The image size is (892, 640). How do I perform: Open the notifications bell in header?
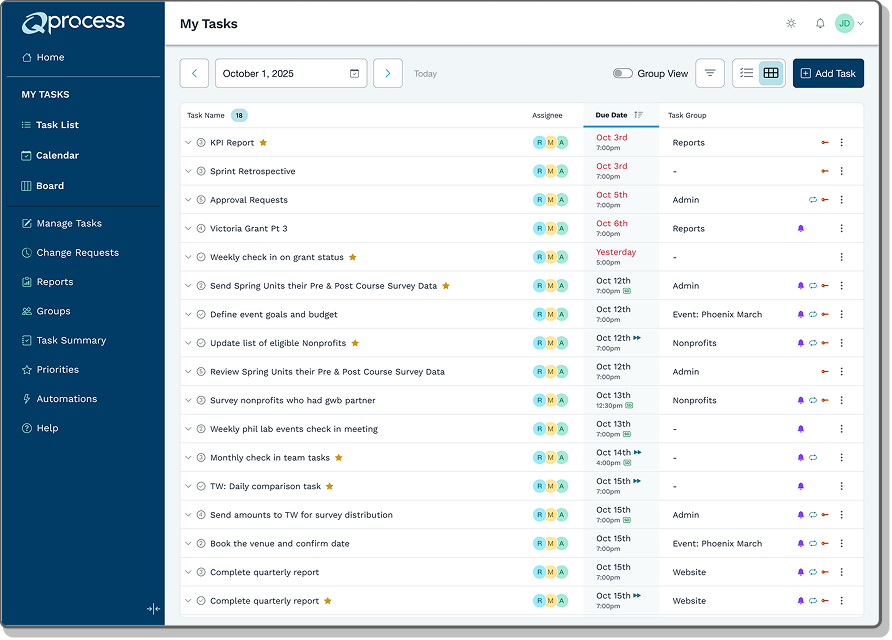[x=820, y=23]
